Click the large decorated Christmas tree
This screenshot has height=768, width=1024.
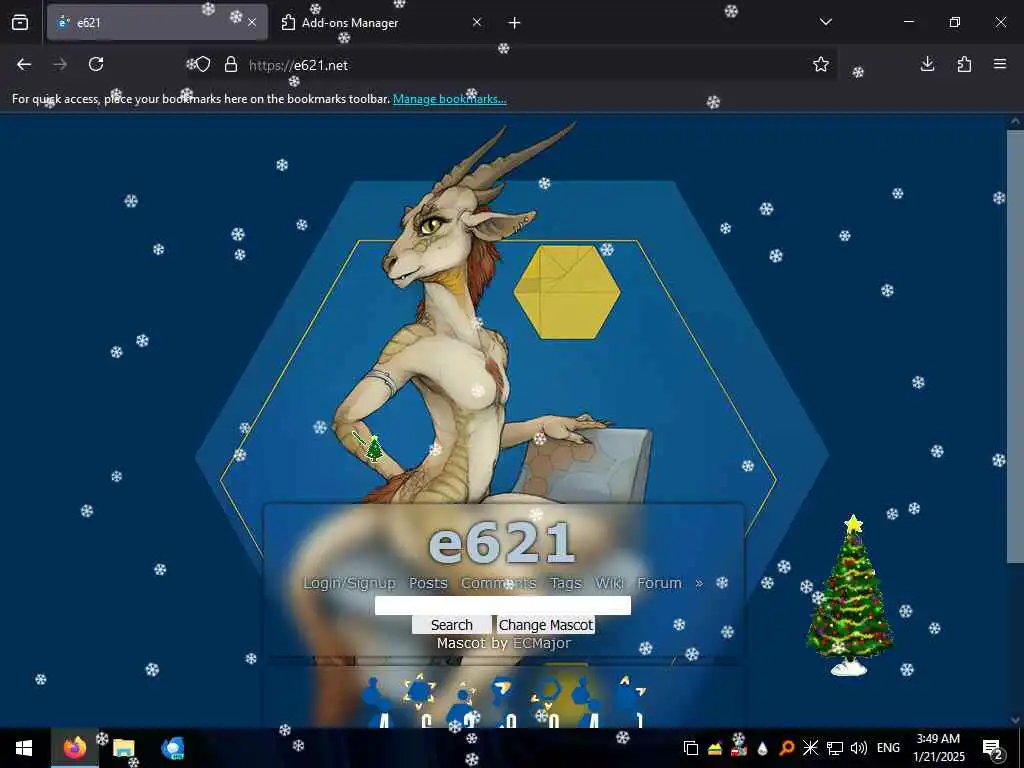850,595
